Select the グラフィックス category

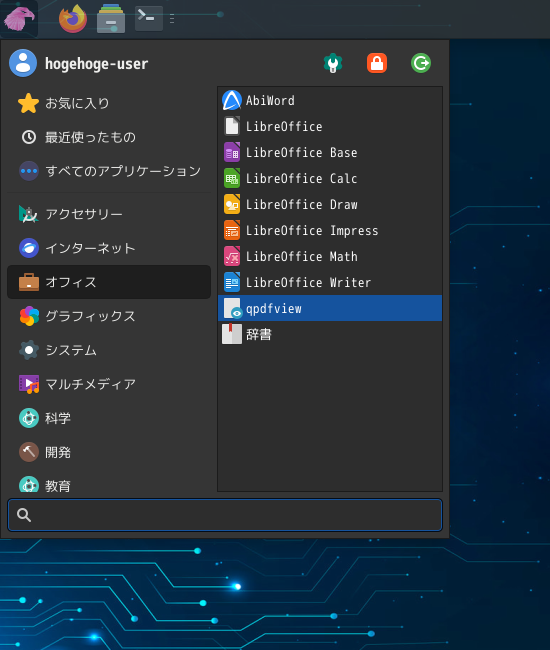(109, 316)
